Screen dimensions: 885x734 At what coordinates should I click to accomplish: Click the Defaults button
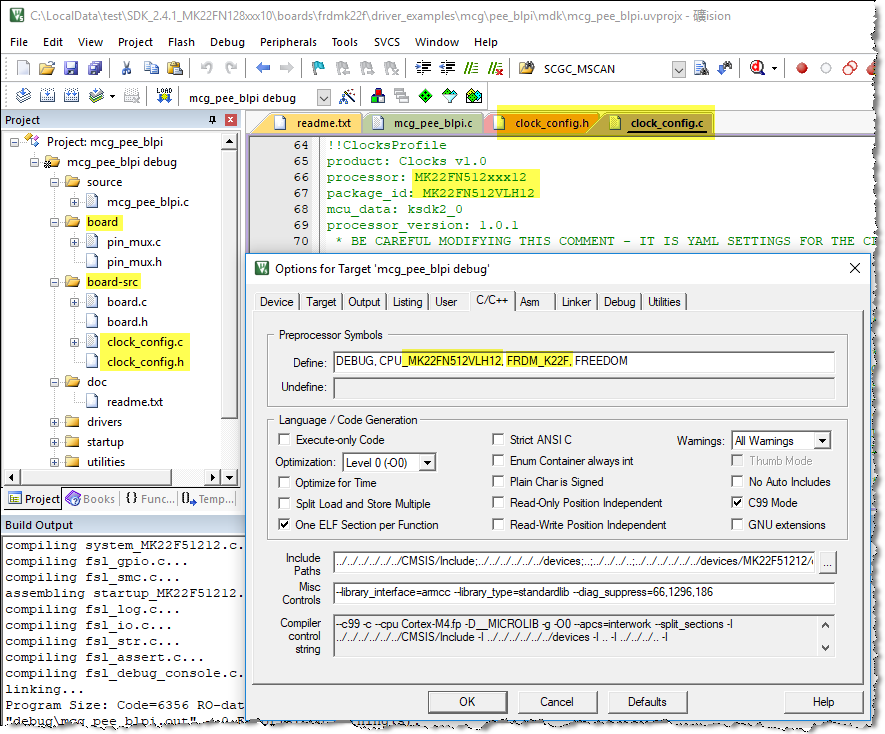pos(647,702)
